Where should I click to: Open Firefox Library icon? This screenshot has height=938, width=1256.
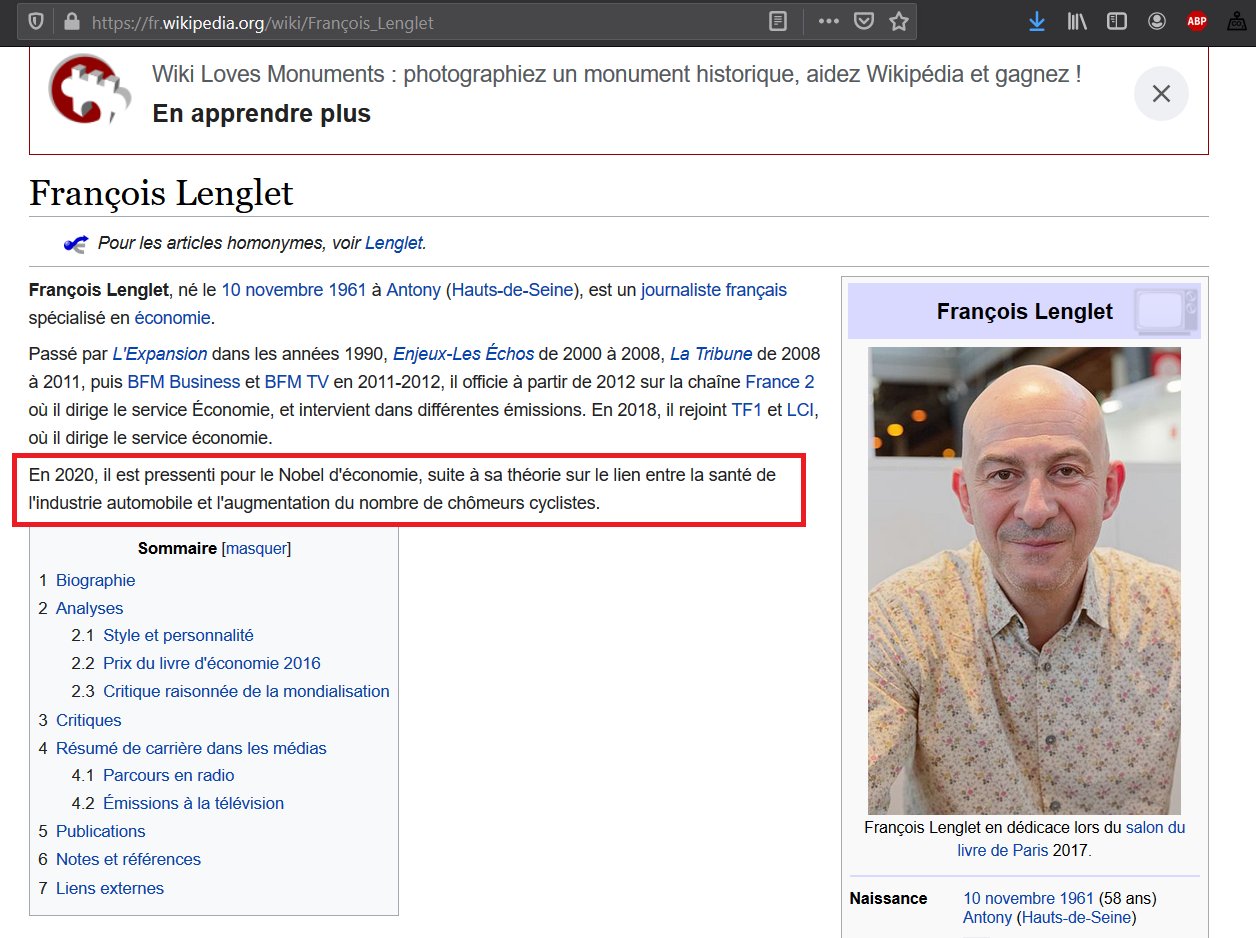click(x=1077, y=21)
